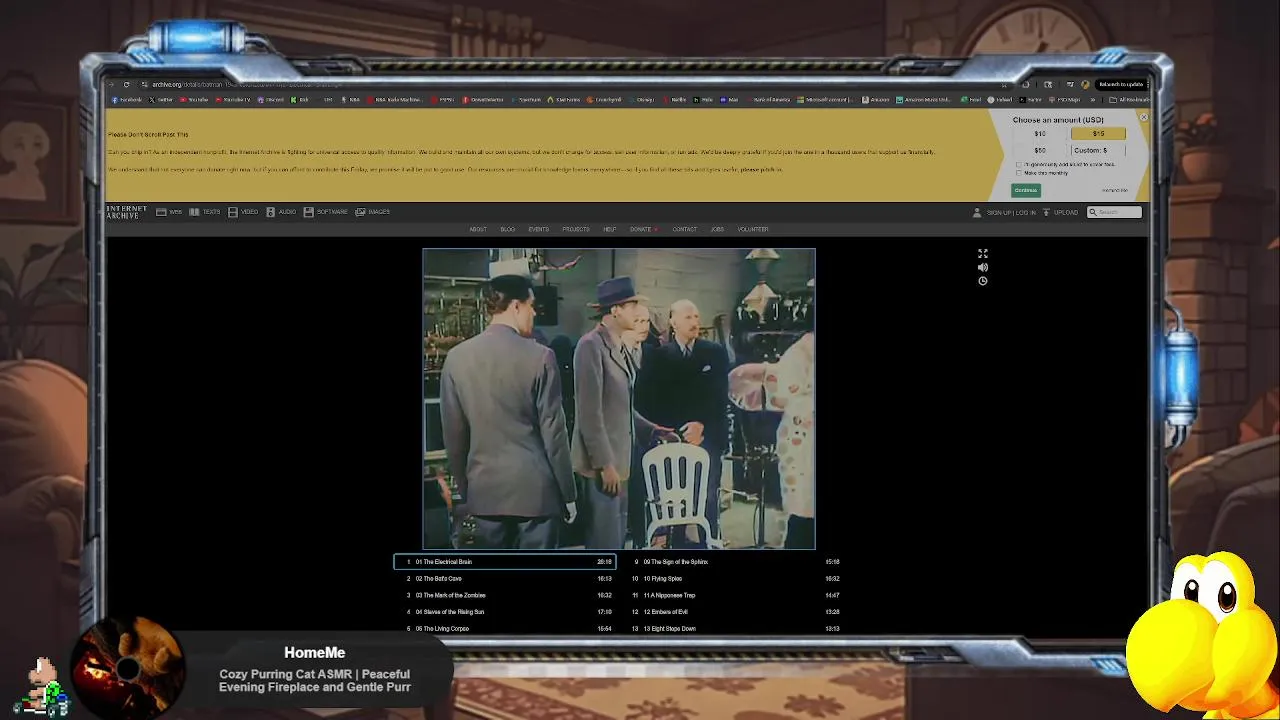1280x720 pixels.
Task: Click the Sign Up | Log In user icon
Action: 977,212
